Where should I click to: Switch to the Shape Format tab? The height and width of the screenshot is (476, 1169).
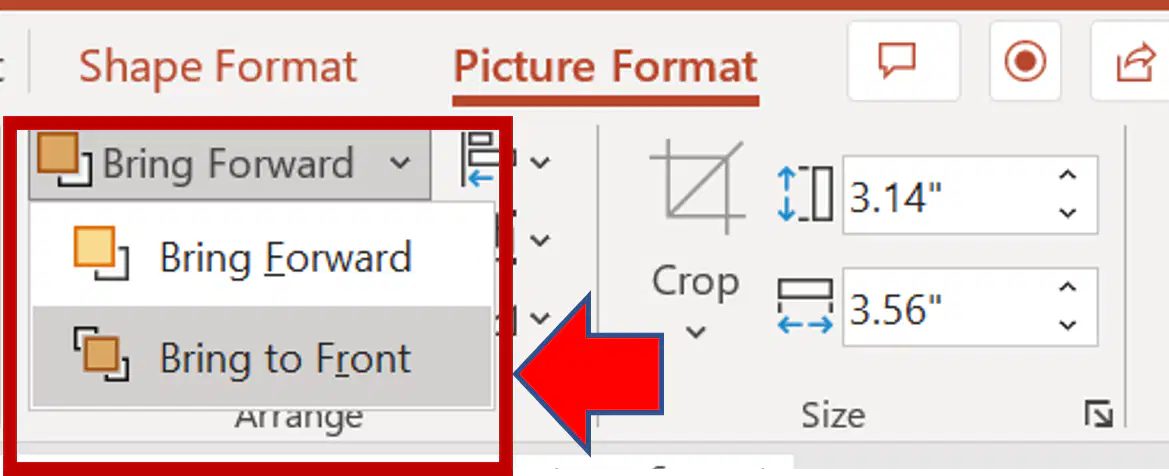[218, 66]
